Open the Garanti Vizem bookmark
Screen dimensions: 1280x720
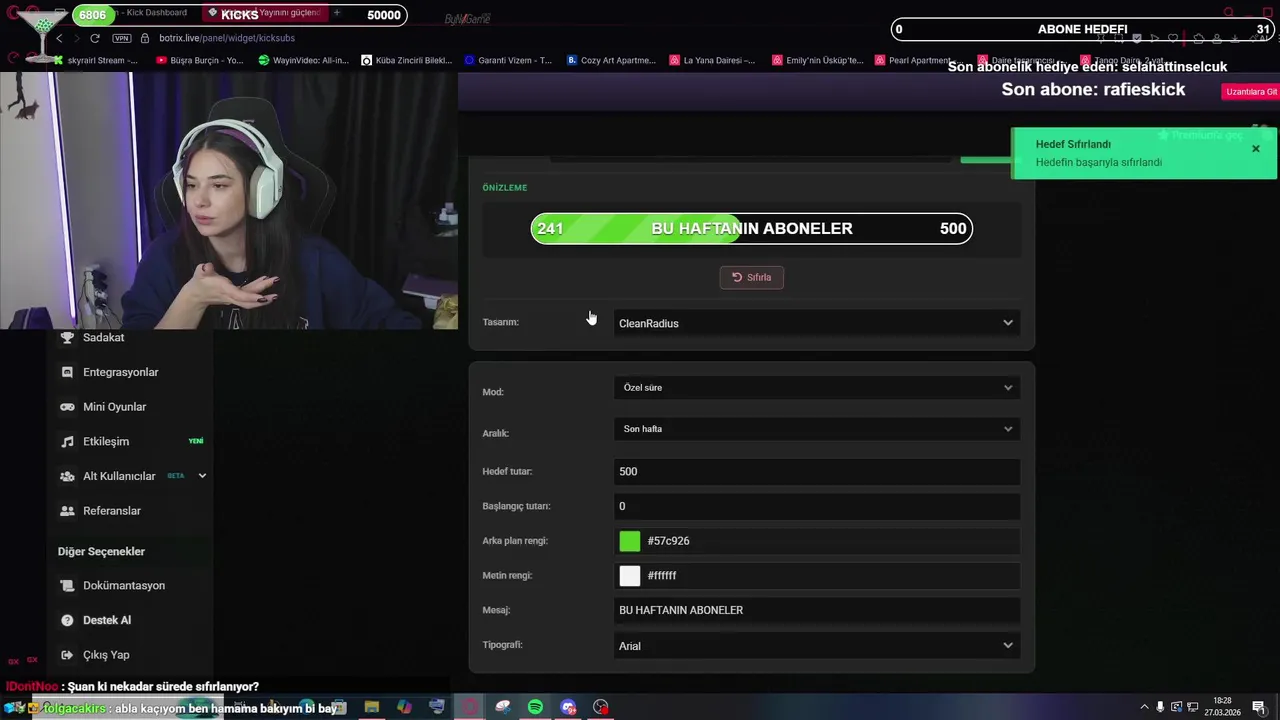pos(508,60)
